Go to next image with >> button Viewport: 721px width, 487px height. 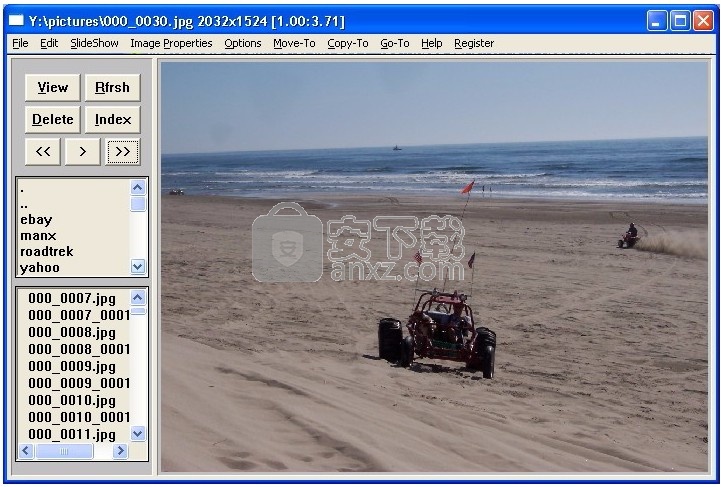[122, 151]
